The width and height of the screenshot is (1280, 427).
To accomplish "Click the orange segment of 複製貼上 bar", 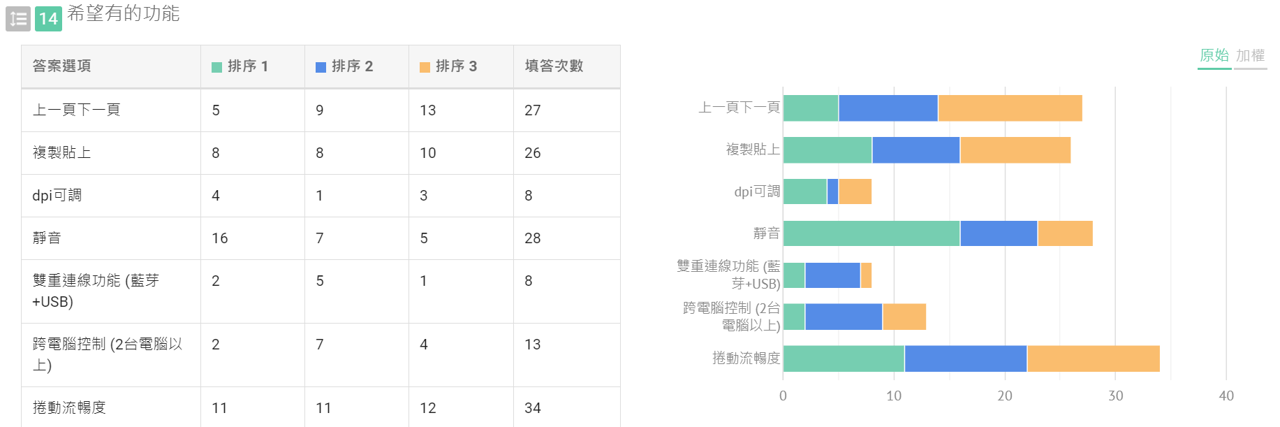I will click(1014, 150).
